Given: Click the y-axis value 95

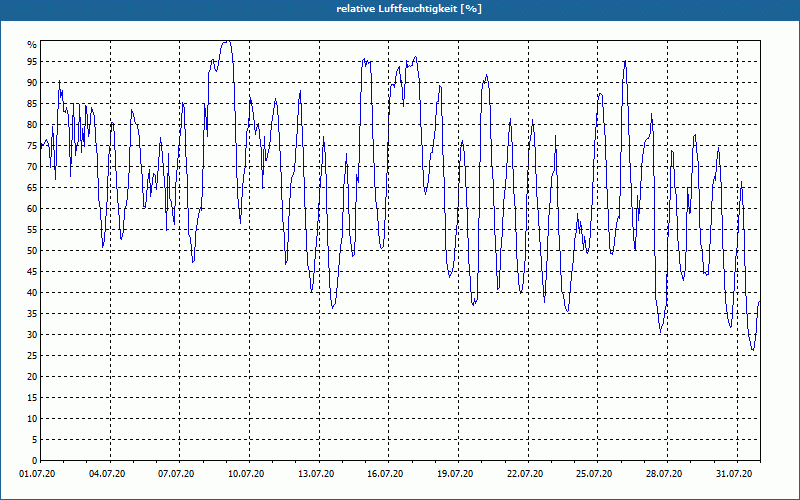Looking at the screenshot, I should coord(32,62).
